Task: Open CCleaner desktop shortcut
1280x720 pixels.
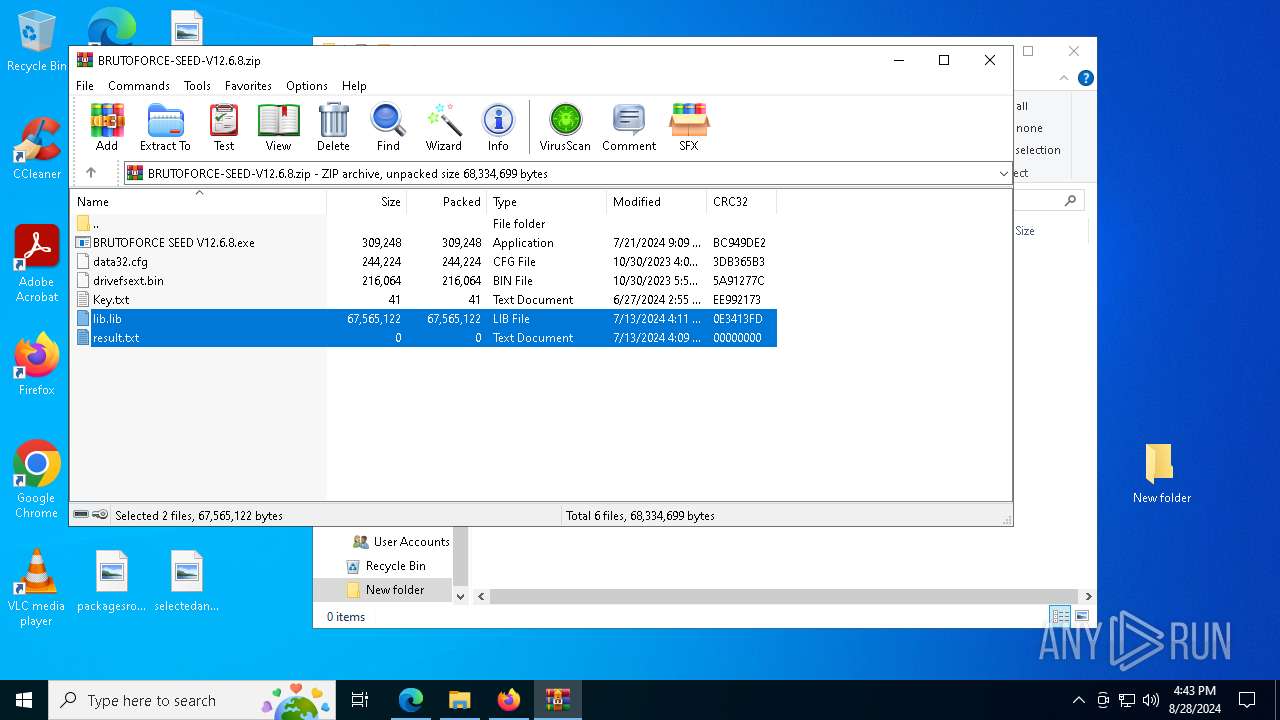Action: tap(37, 149)
